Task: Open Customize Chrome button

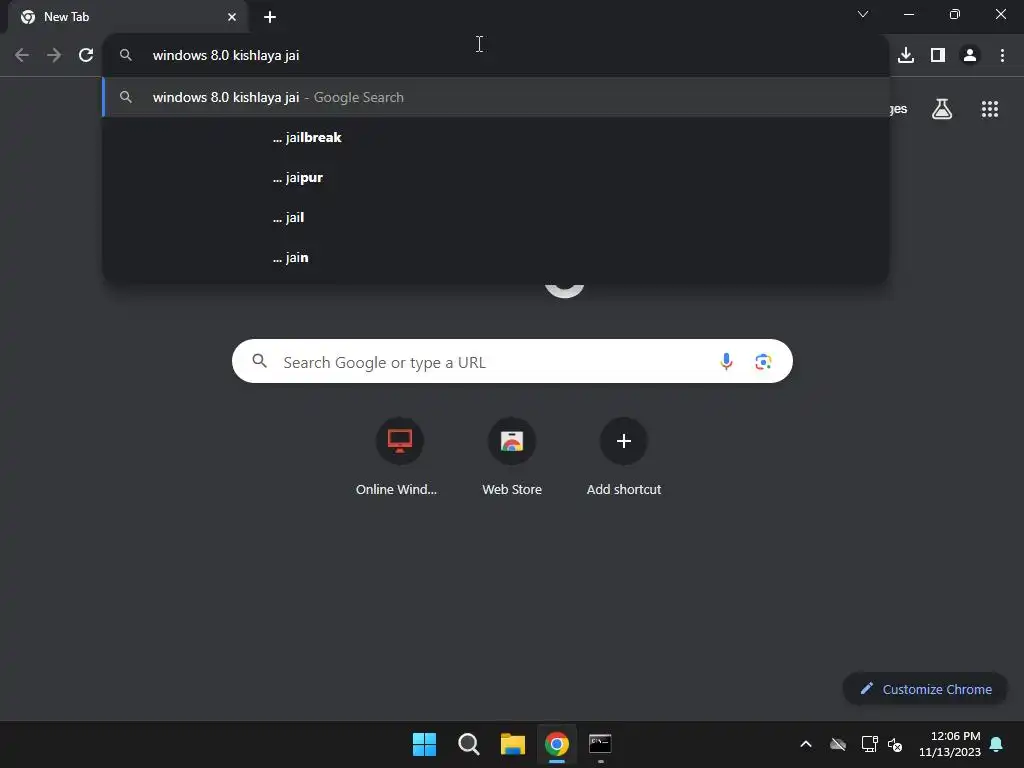Action: point(925,689)
